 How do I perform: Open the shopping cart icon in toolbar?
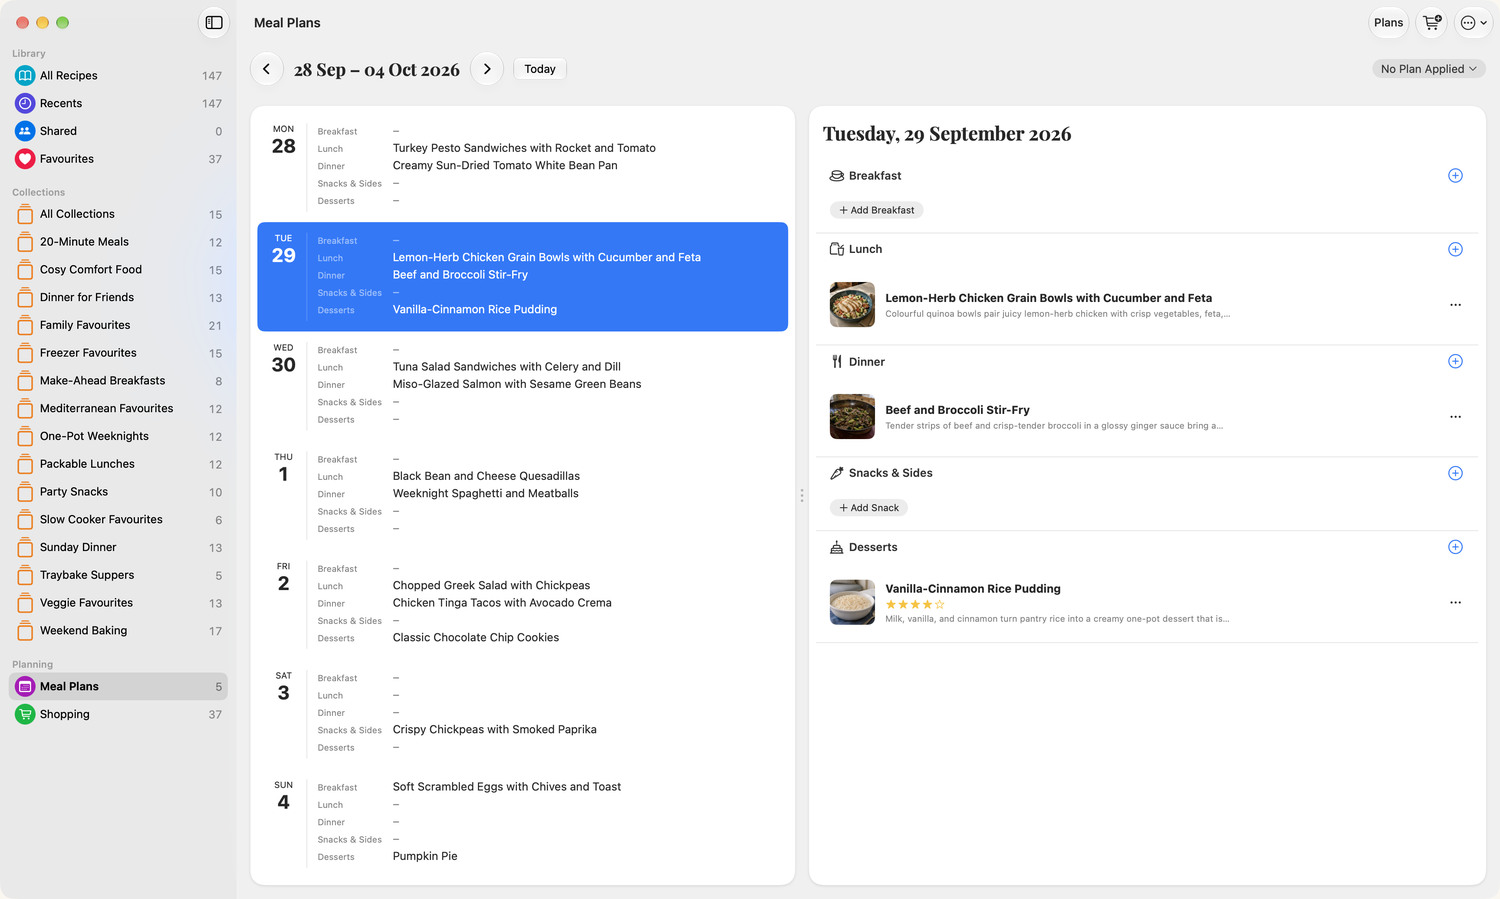click(1432, 22)
